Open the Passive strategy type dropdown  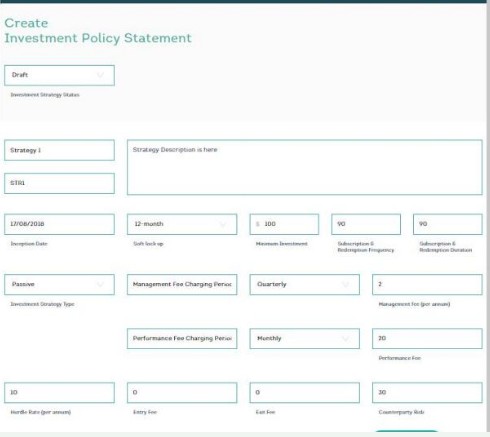click(59, 285)
